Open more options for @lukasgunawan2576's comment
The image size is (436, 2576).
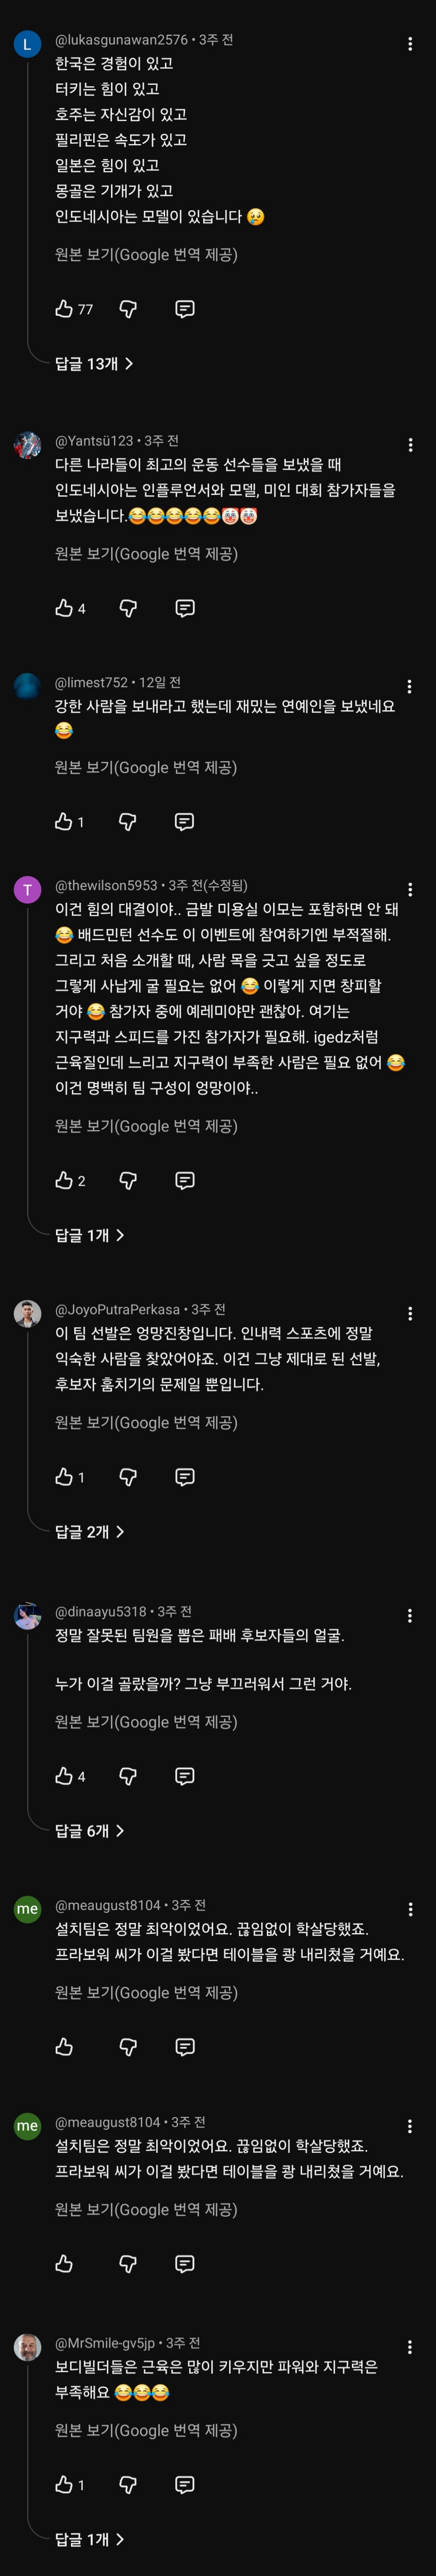tap(410, 44)
